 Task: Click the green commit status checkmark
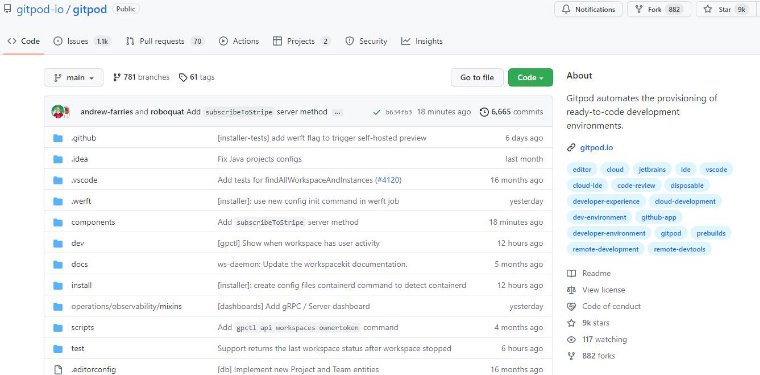tap(377, 112)
